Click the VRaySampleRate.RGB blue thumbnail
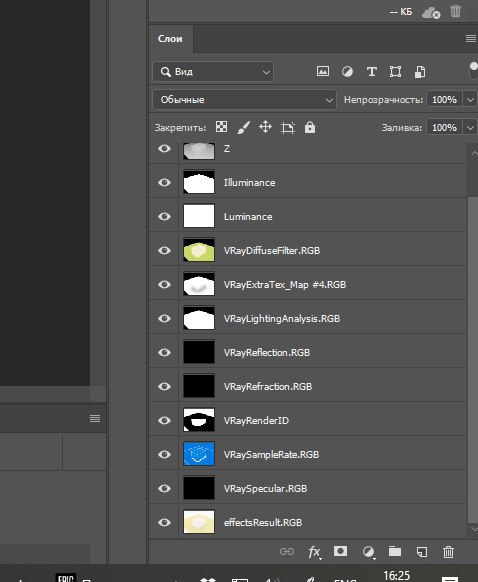478x582 pixels. 199,454
